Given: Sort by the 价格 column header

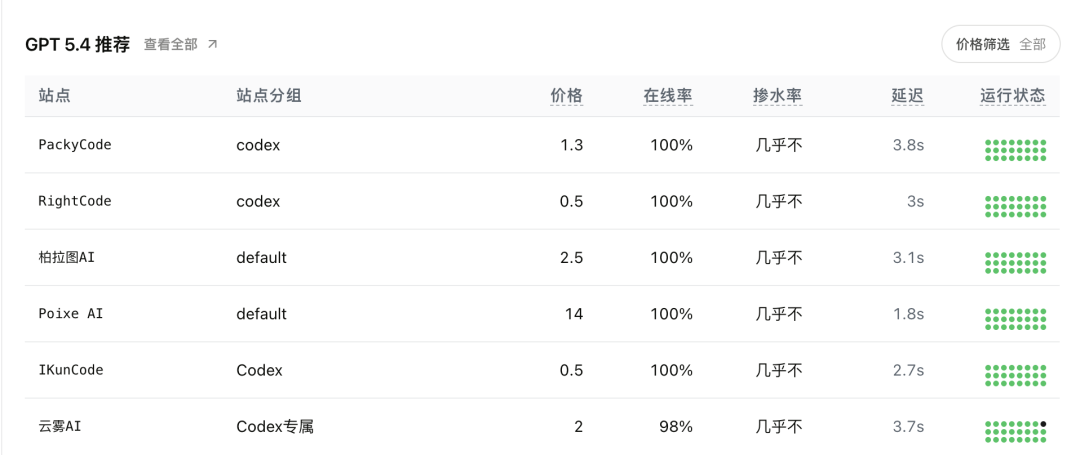Looking at the screenshot, I should click(x=566, y=96).
